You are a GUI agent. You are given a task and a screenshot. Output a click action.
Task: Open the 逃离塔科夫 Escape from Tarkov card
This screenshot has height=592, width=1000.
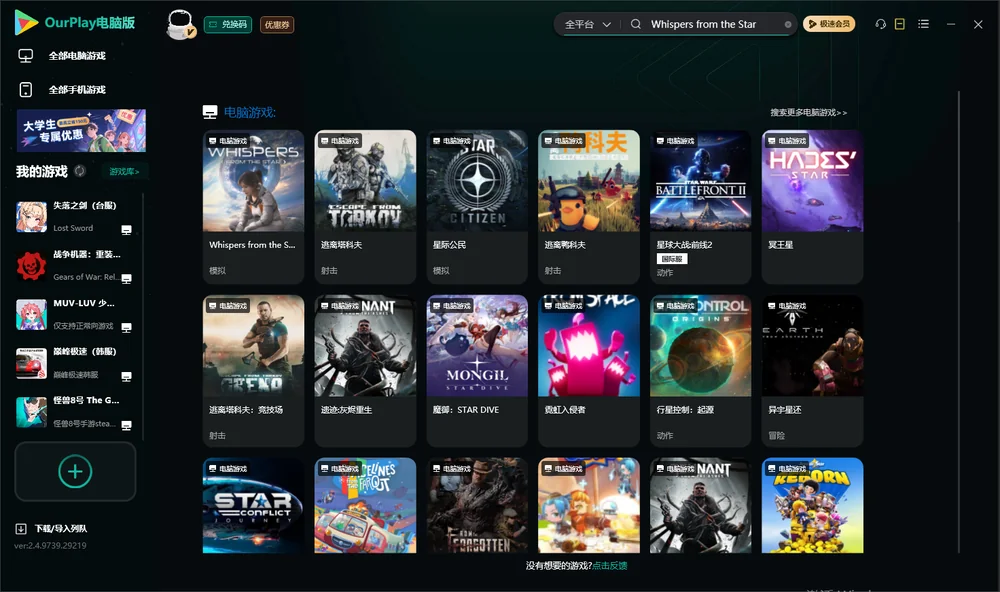tap(365, 207)
